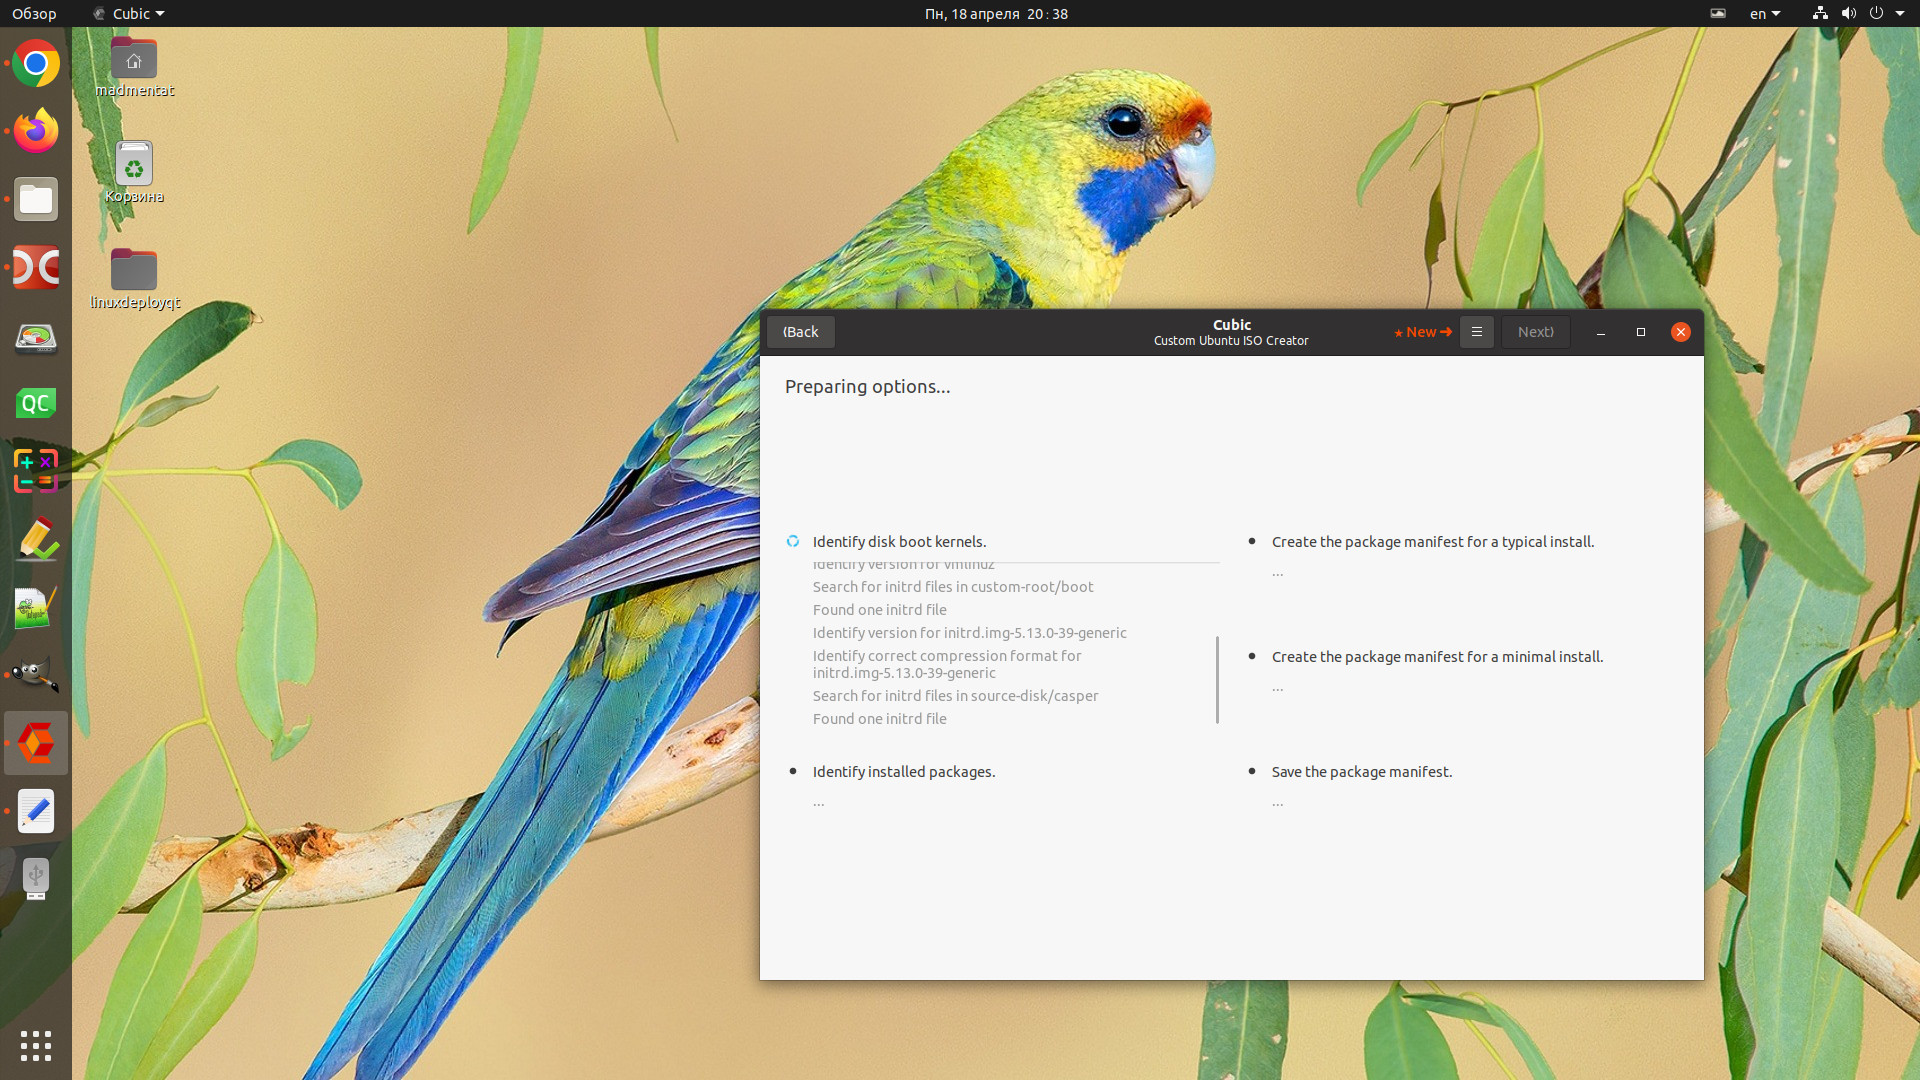Open the image editor dock icon below the pencil
The height and width of the screenshot is (1080, 1920).
coord(36,607)
